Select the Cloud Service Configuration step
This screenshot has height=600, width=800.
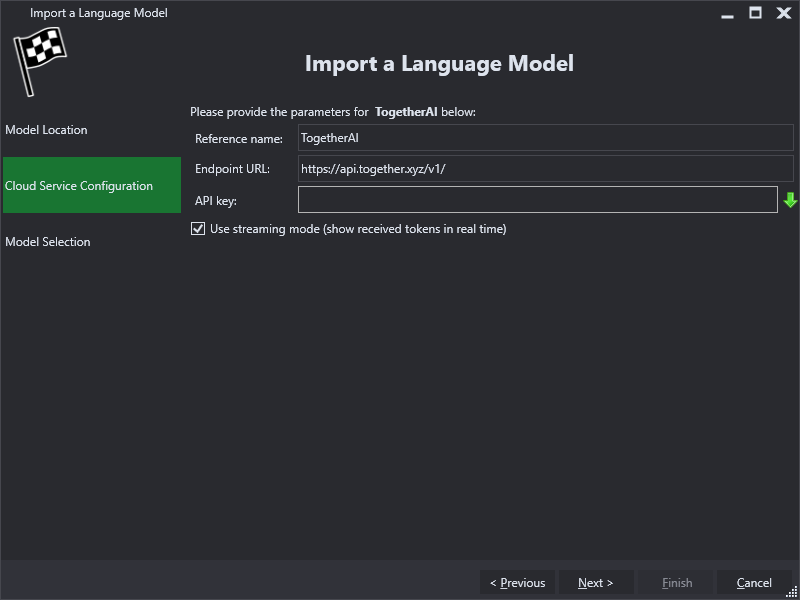tap(92, 185)
